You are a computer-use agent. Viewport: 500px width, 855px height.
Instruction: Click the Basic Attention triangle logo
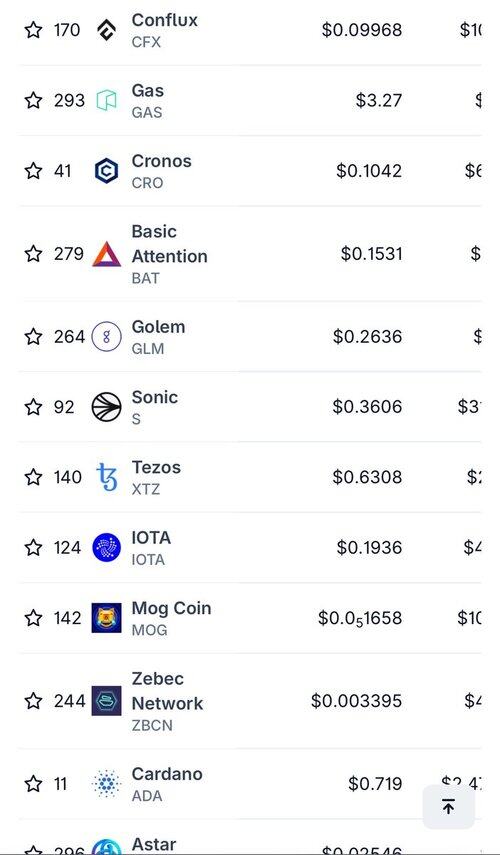pyautogui.click(x=106, y=254)
